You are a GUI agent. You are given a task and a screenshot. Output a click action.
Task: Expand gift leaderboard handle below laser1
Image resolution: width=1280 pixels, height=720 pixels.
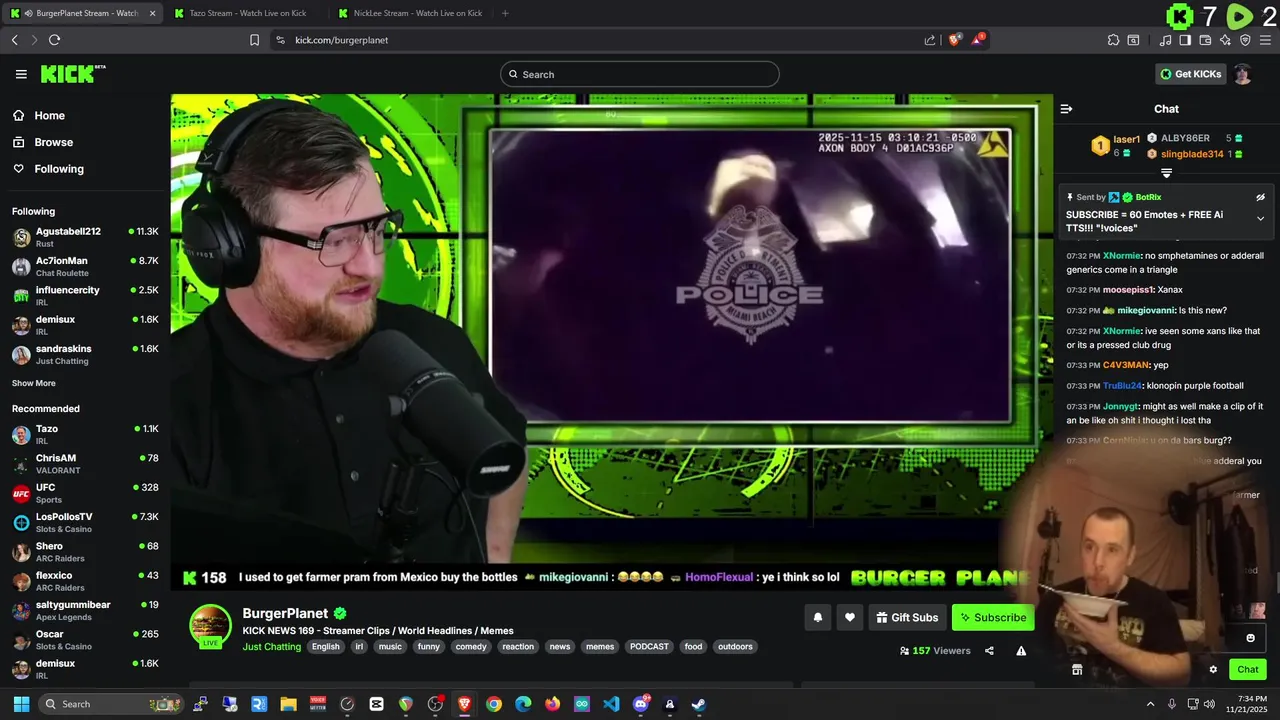[x=1166, y=173]
